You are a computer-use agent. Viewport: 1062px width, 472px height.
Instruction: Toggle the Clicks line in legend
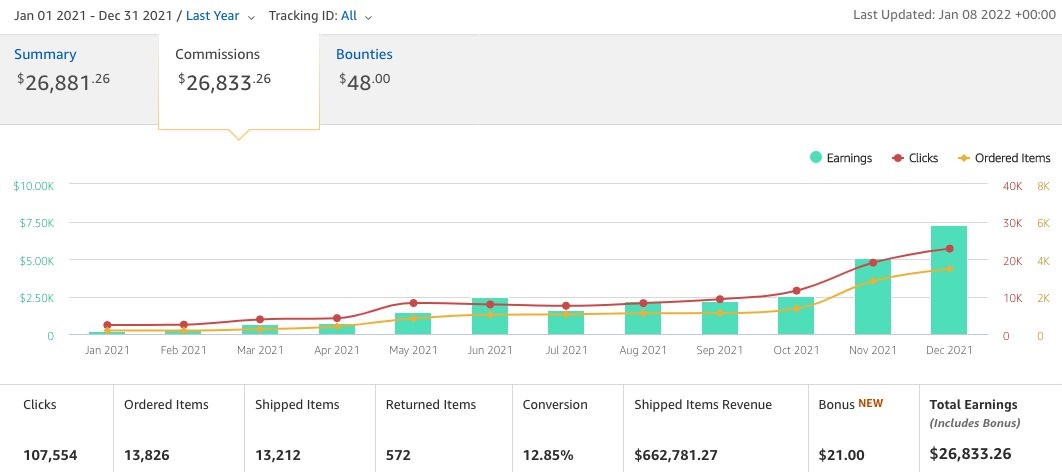coord(912,158)
